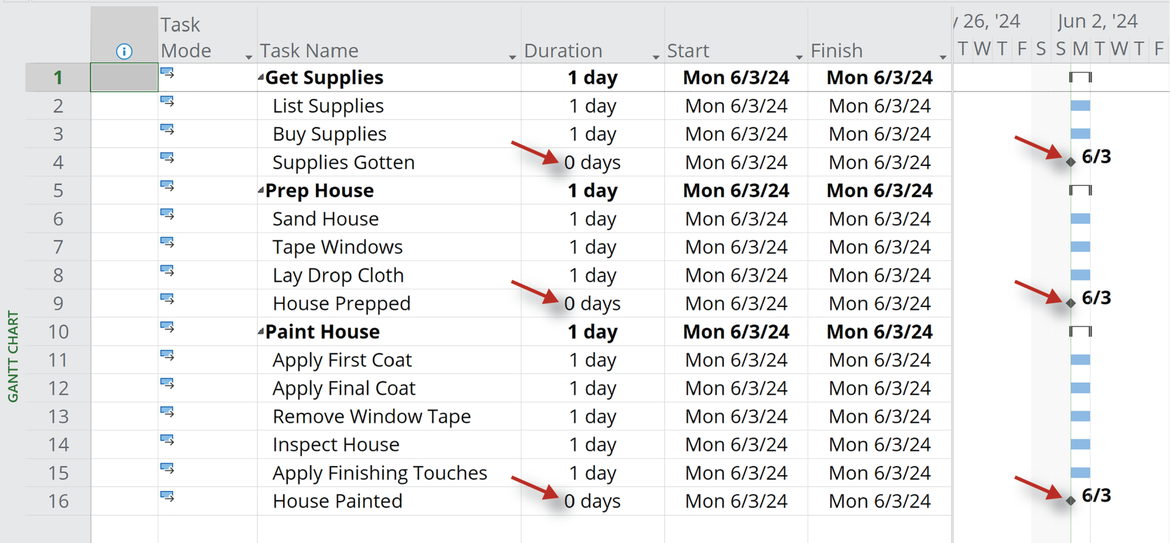Open the Start column filter dropdown

pyautogui.click(x=799, y=57)
